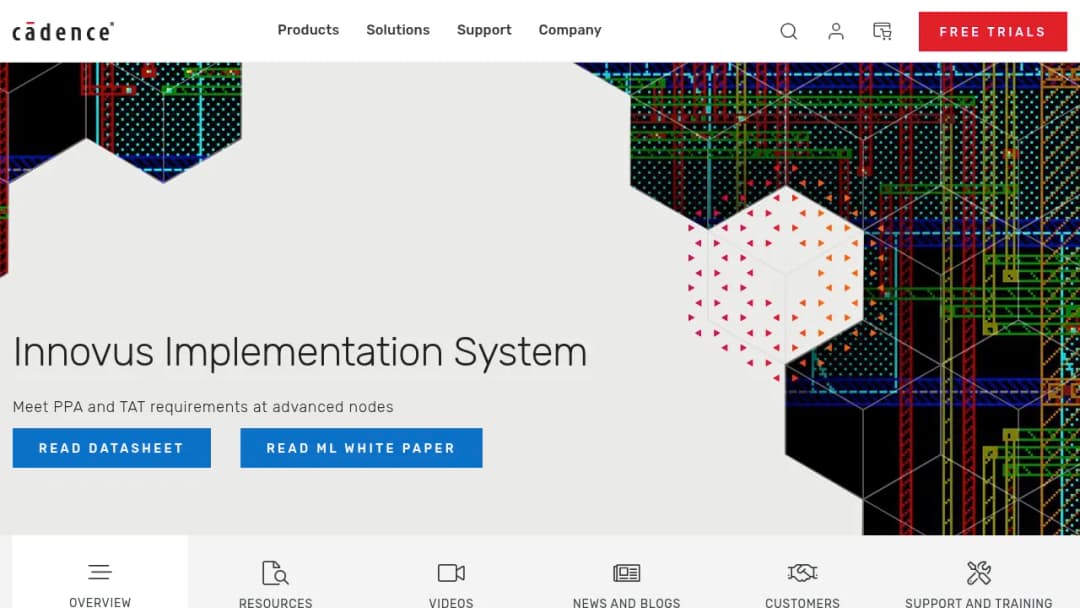Switch to the Customers tab label

802,602
